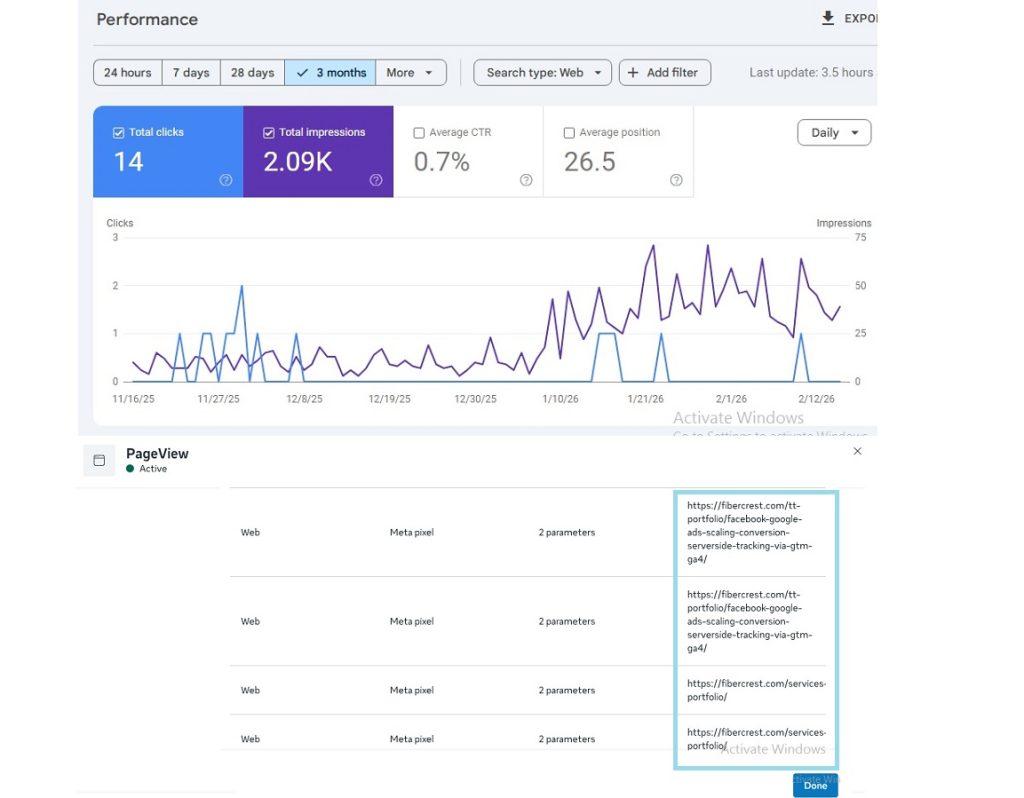
Task: Click the PageView panel card icon
Action: pyautogui.click(x=98, y=460)
